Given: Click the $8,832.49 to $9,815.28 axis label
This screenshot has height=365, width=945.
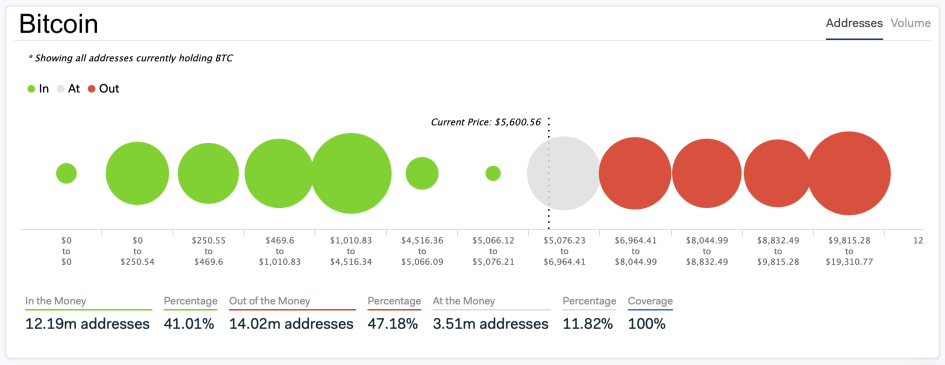Looking at the screenshot, I should (777, 251).
